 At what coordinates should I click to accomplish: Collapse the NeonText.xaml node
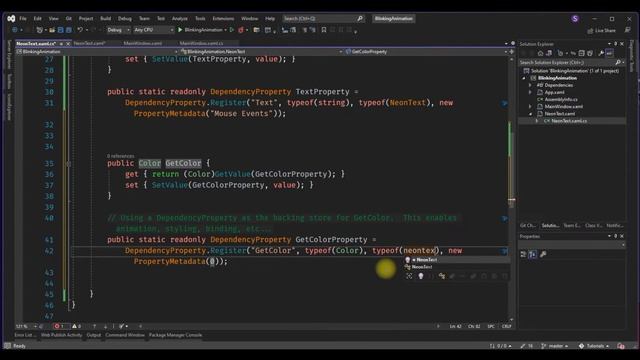pos(530,114)
